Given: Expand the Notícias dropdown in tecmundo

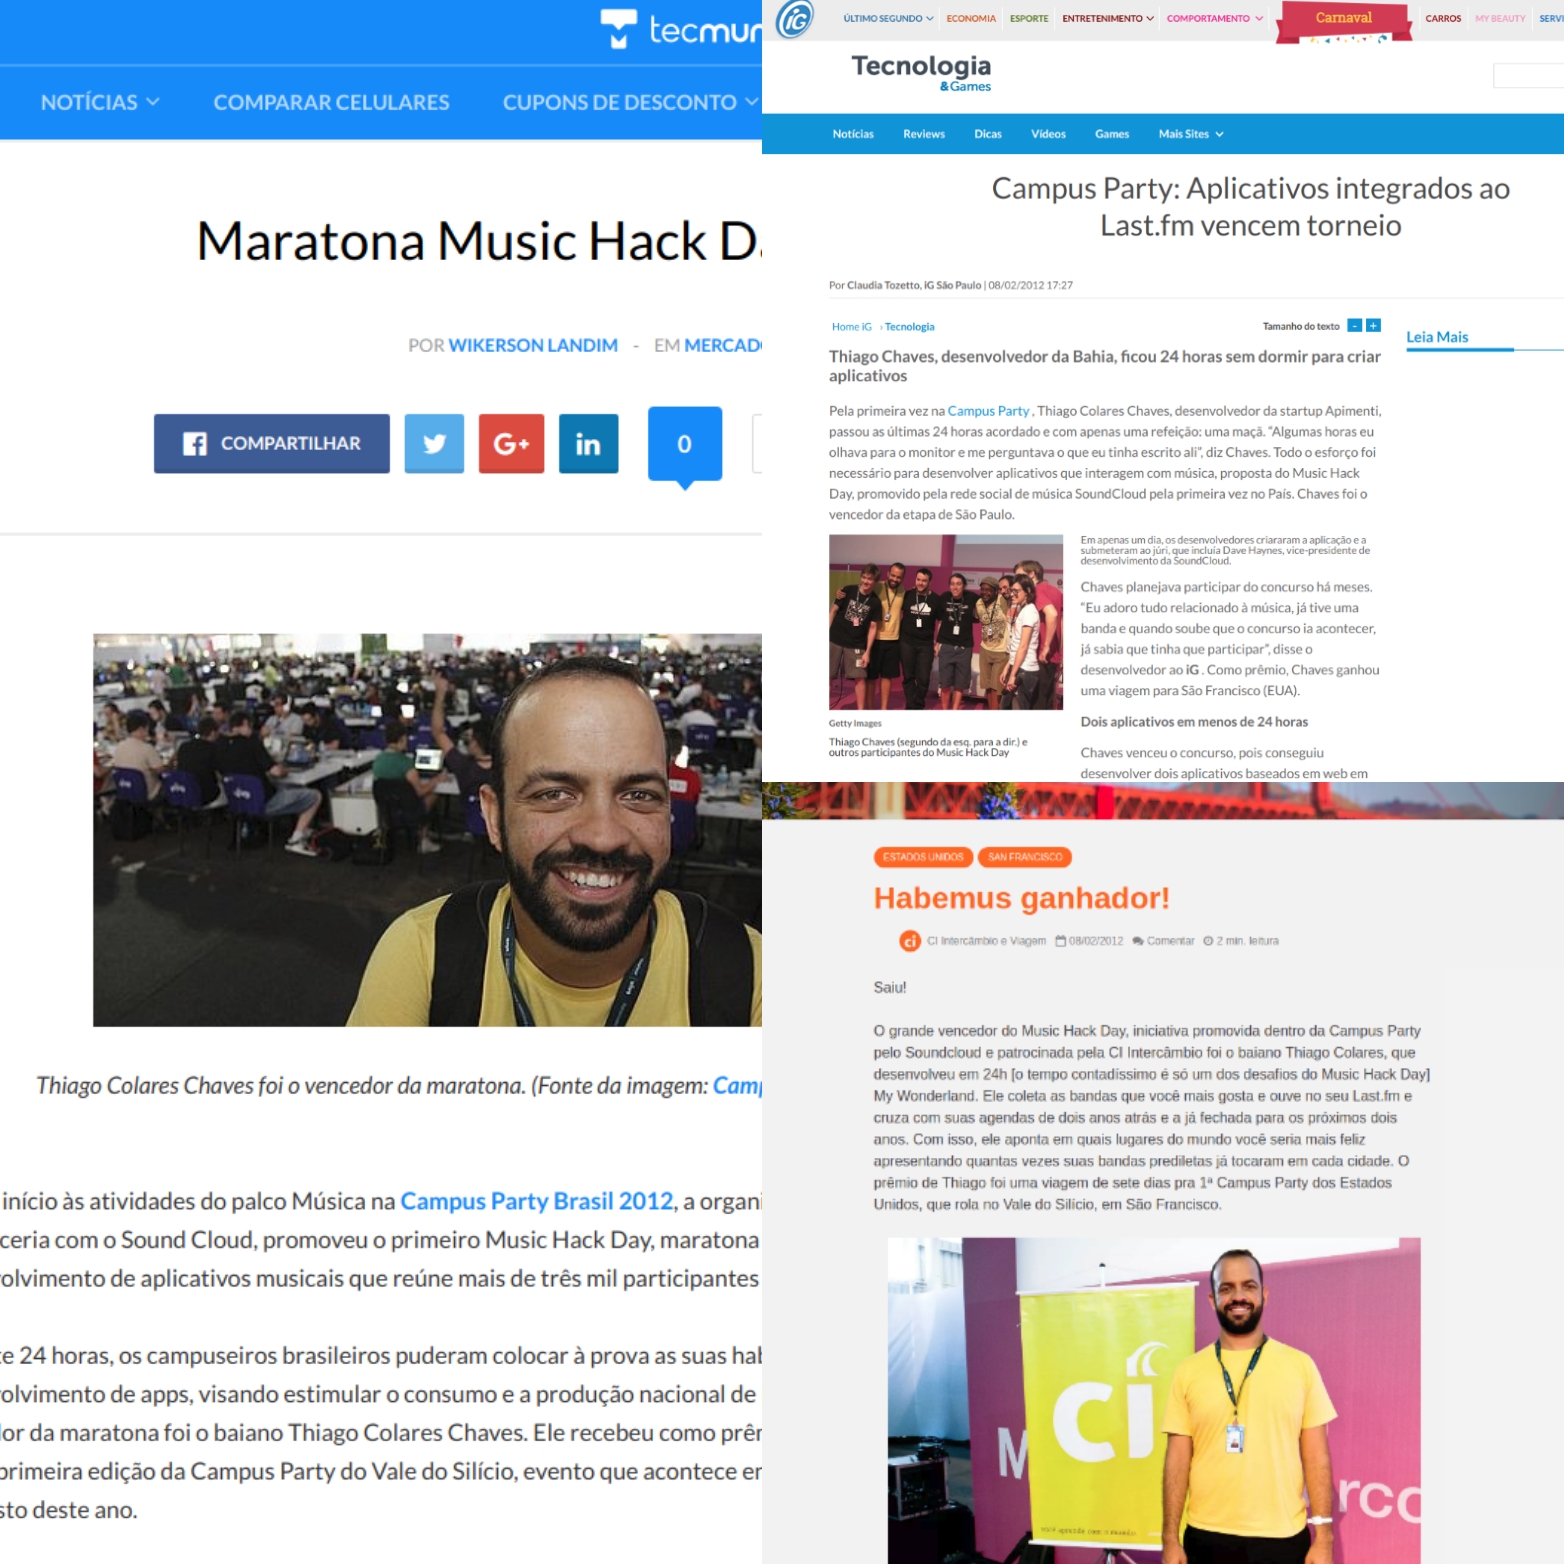Looking at the screenshot, I should 100,102.
